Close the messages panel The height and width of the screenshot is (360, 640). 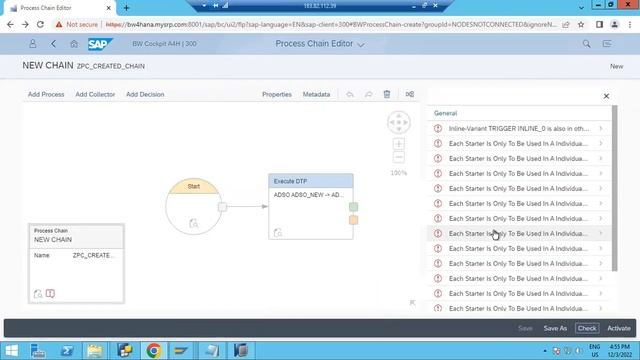coord(606,96)
